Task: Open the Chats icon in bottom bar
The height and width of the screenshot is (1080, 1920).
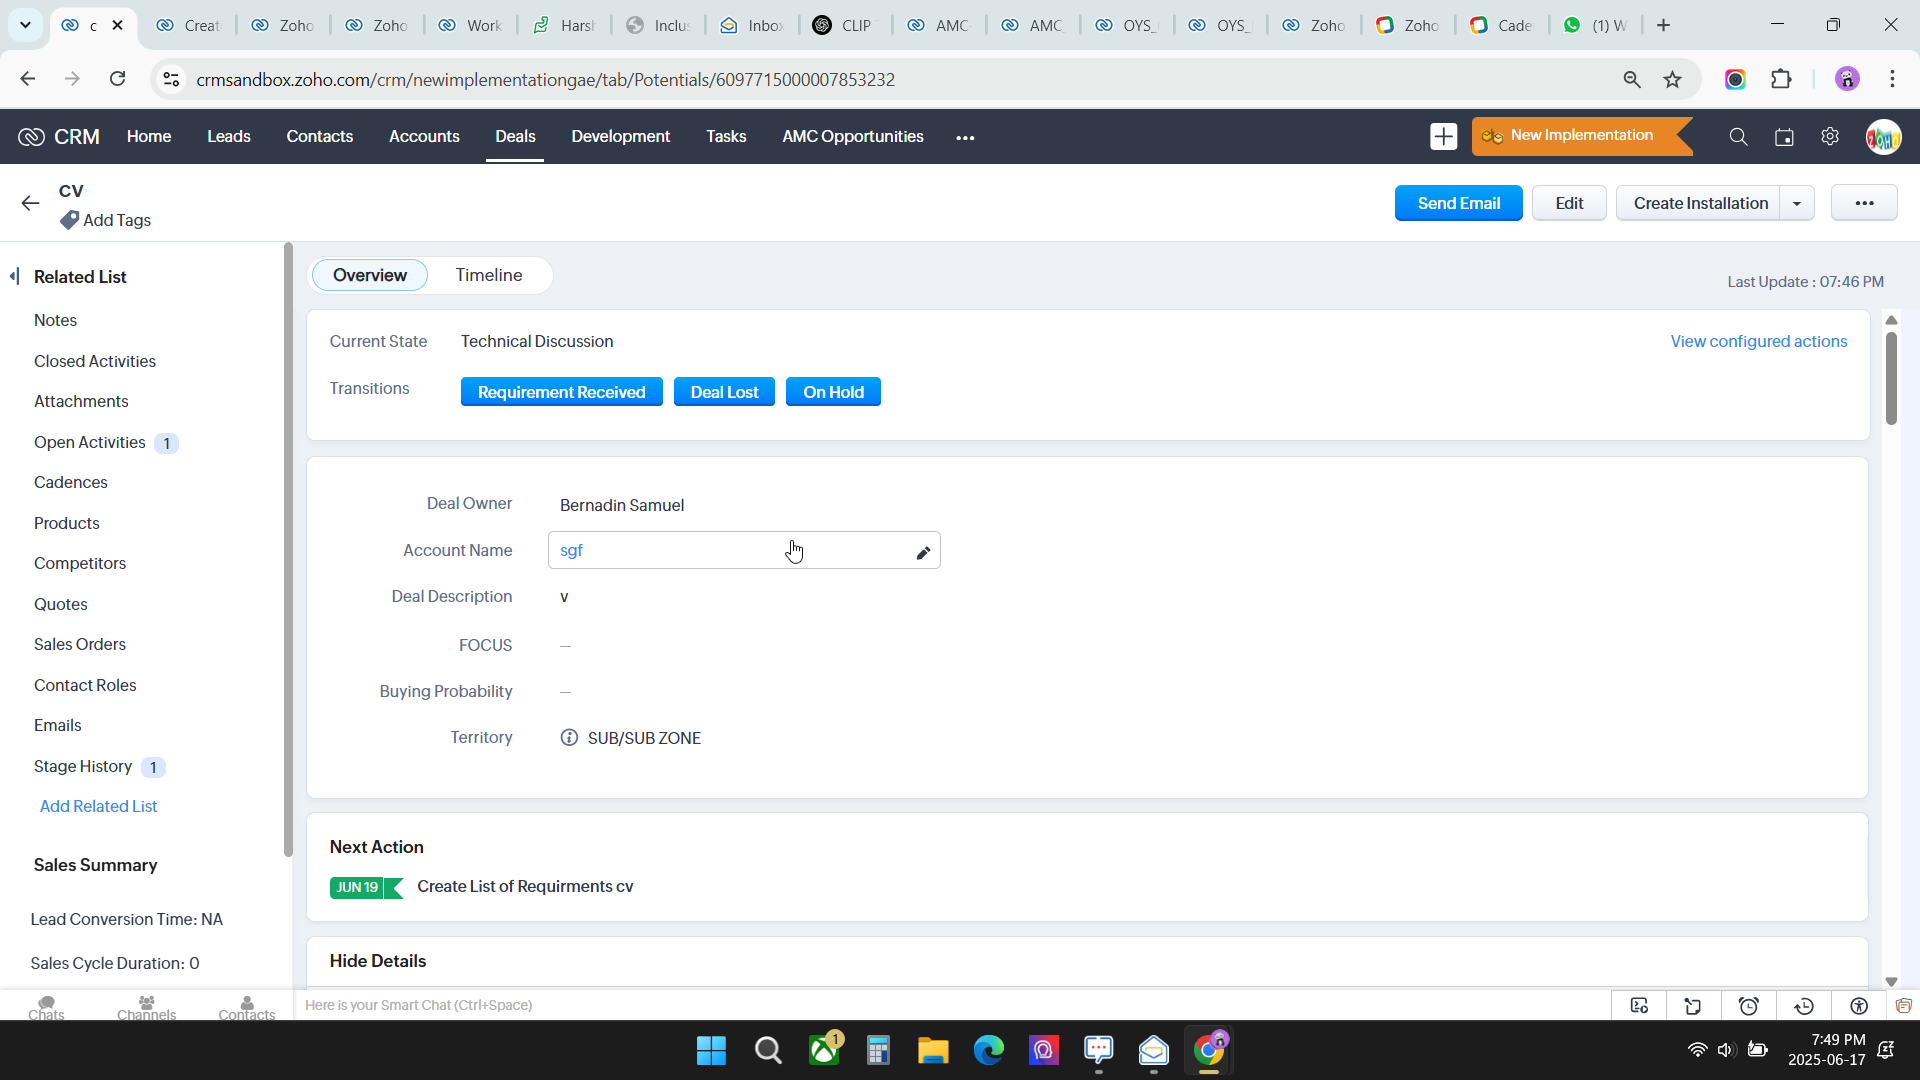Action: click(x=46, y=1007)
